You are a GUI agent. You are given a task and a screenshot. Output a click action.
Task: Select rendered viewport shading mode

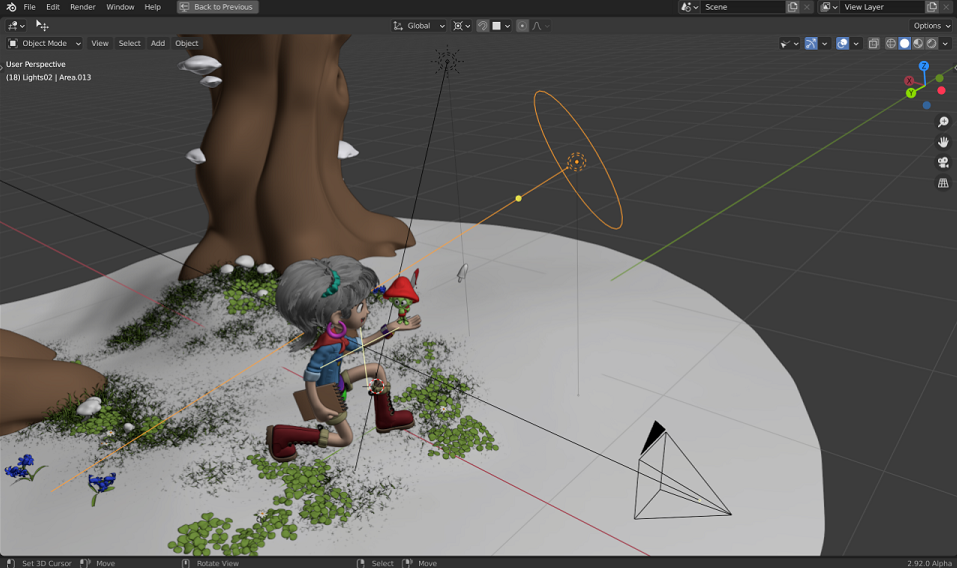click(931, 43)
